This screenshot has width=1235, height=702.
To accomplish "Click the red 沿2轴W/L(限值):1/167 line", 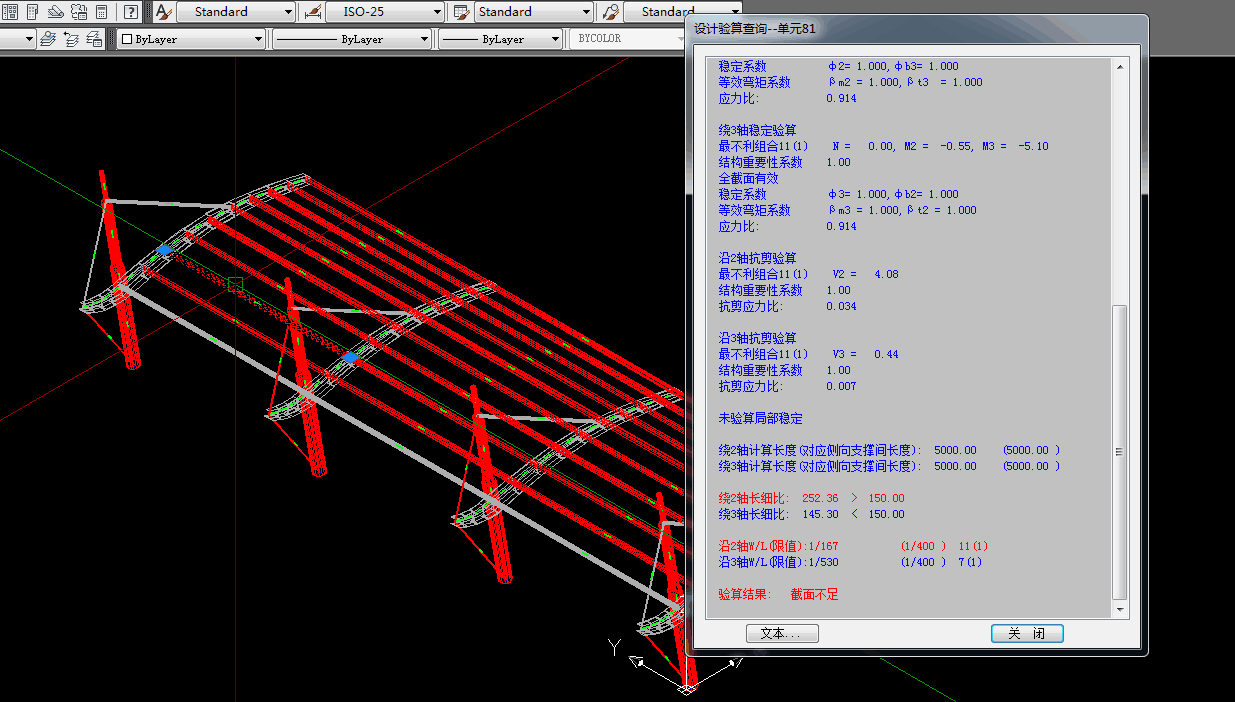I will (853, 546).
